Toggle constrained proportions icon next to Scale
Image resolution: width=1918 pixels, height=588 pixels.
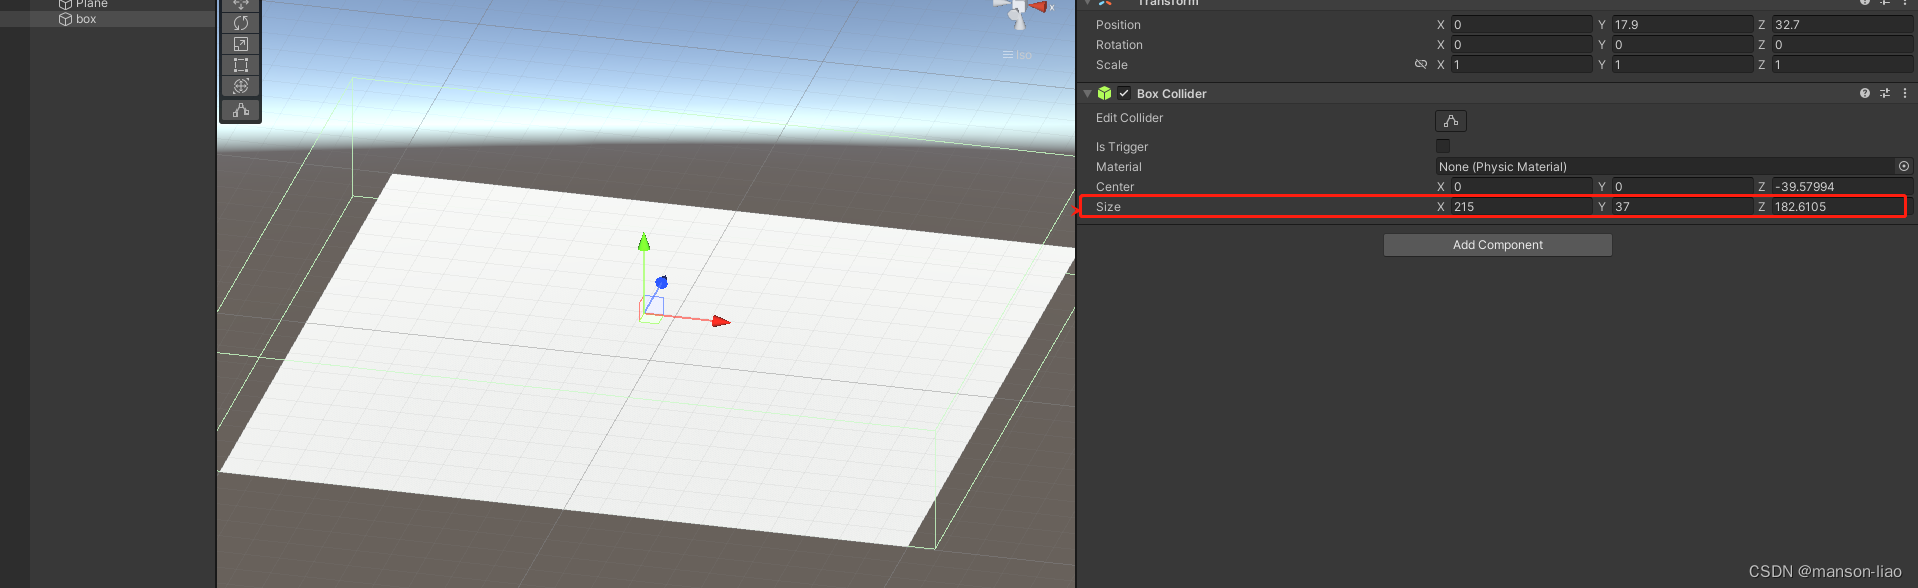(1421, 64)
